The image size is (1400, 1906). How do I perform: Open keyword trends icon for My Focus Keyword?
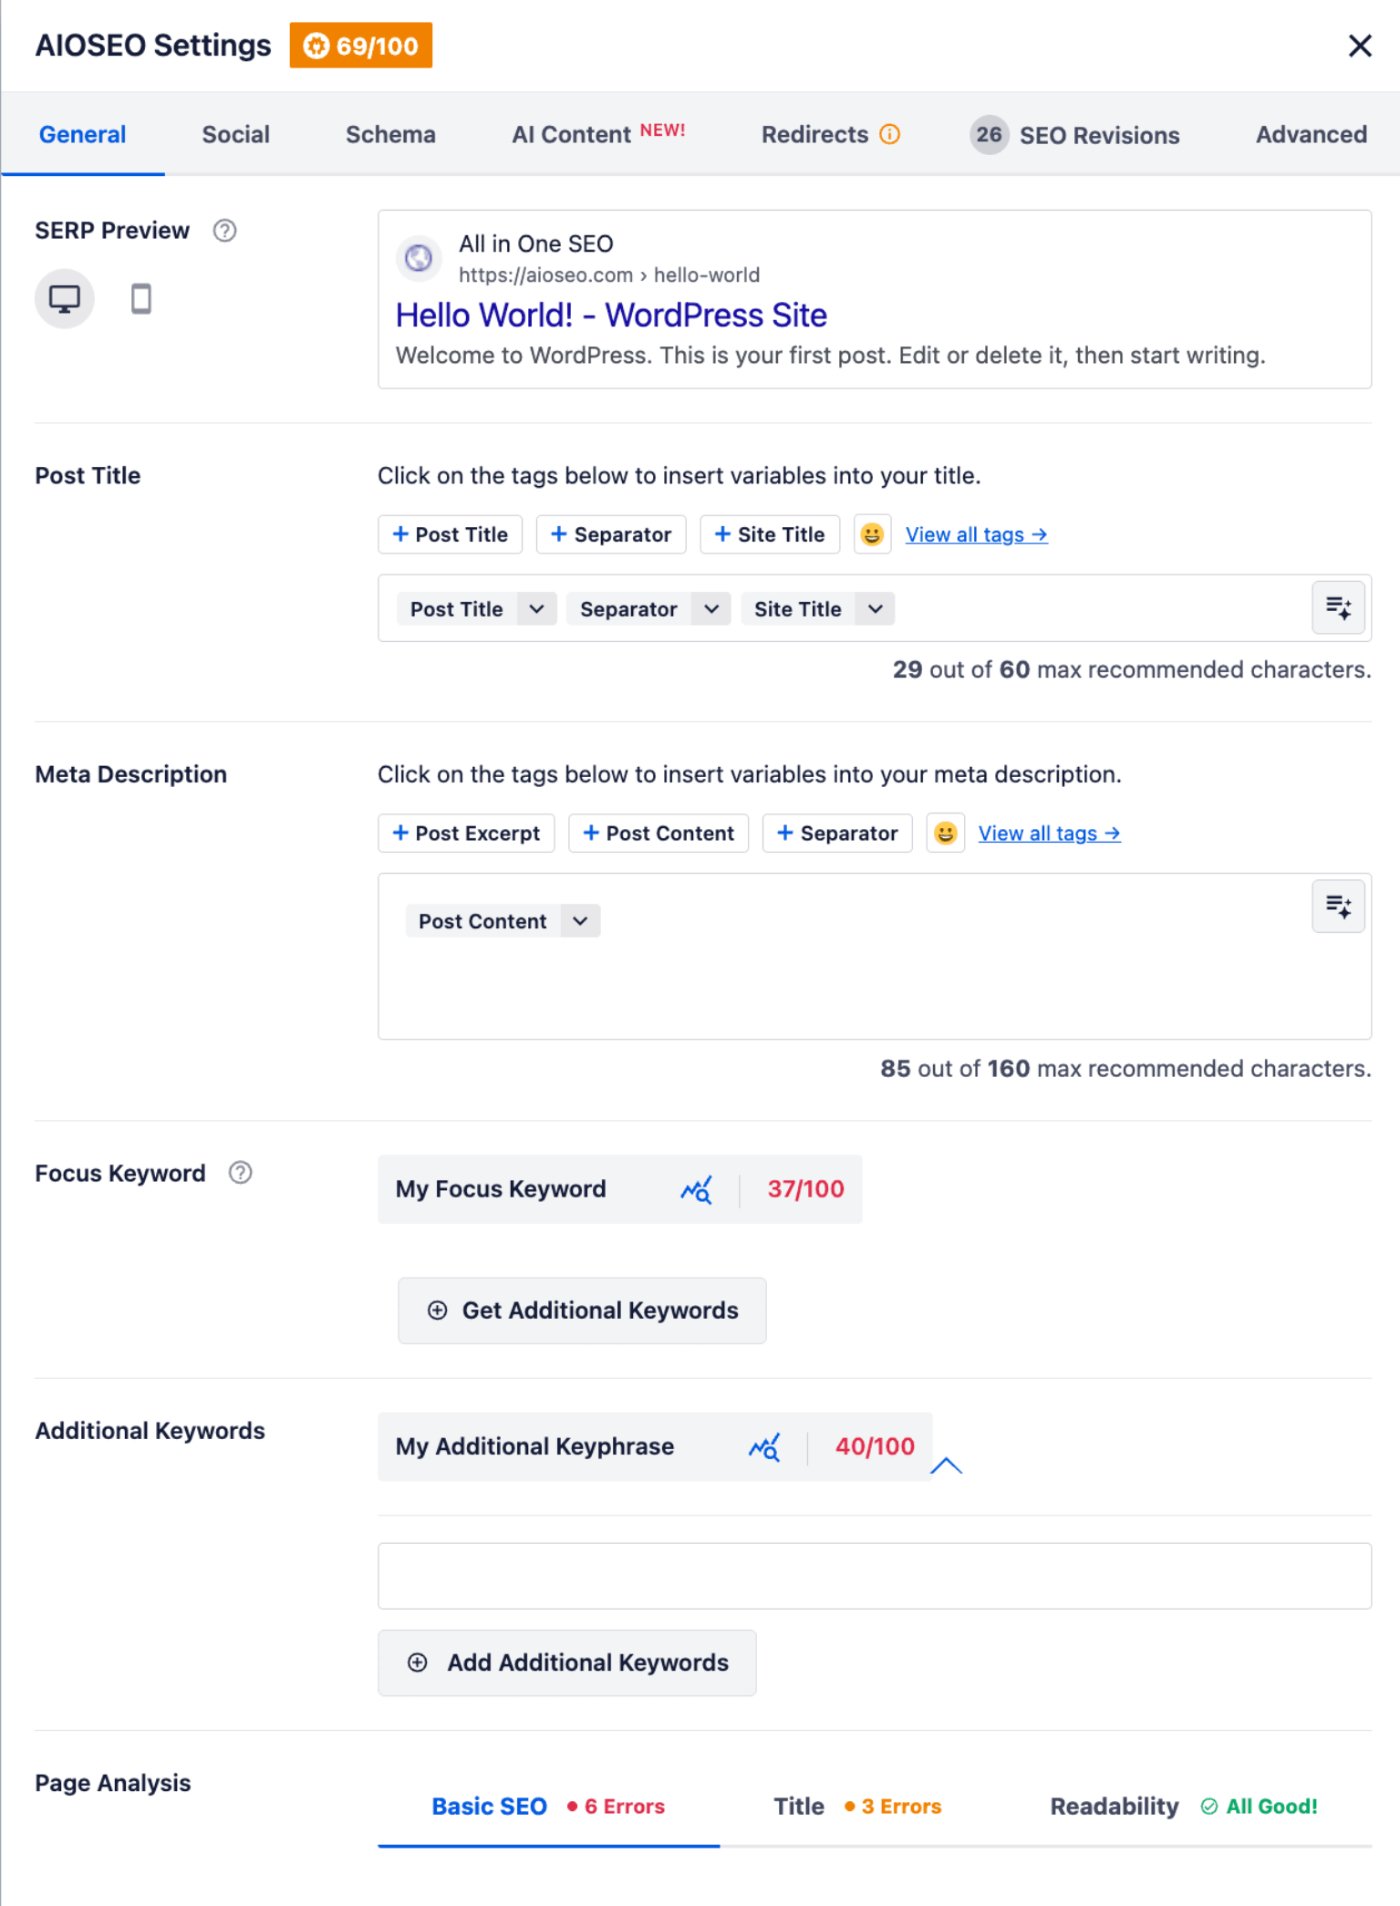click(696, 1189)
